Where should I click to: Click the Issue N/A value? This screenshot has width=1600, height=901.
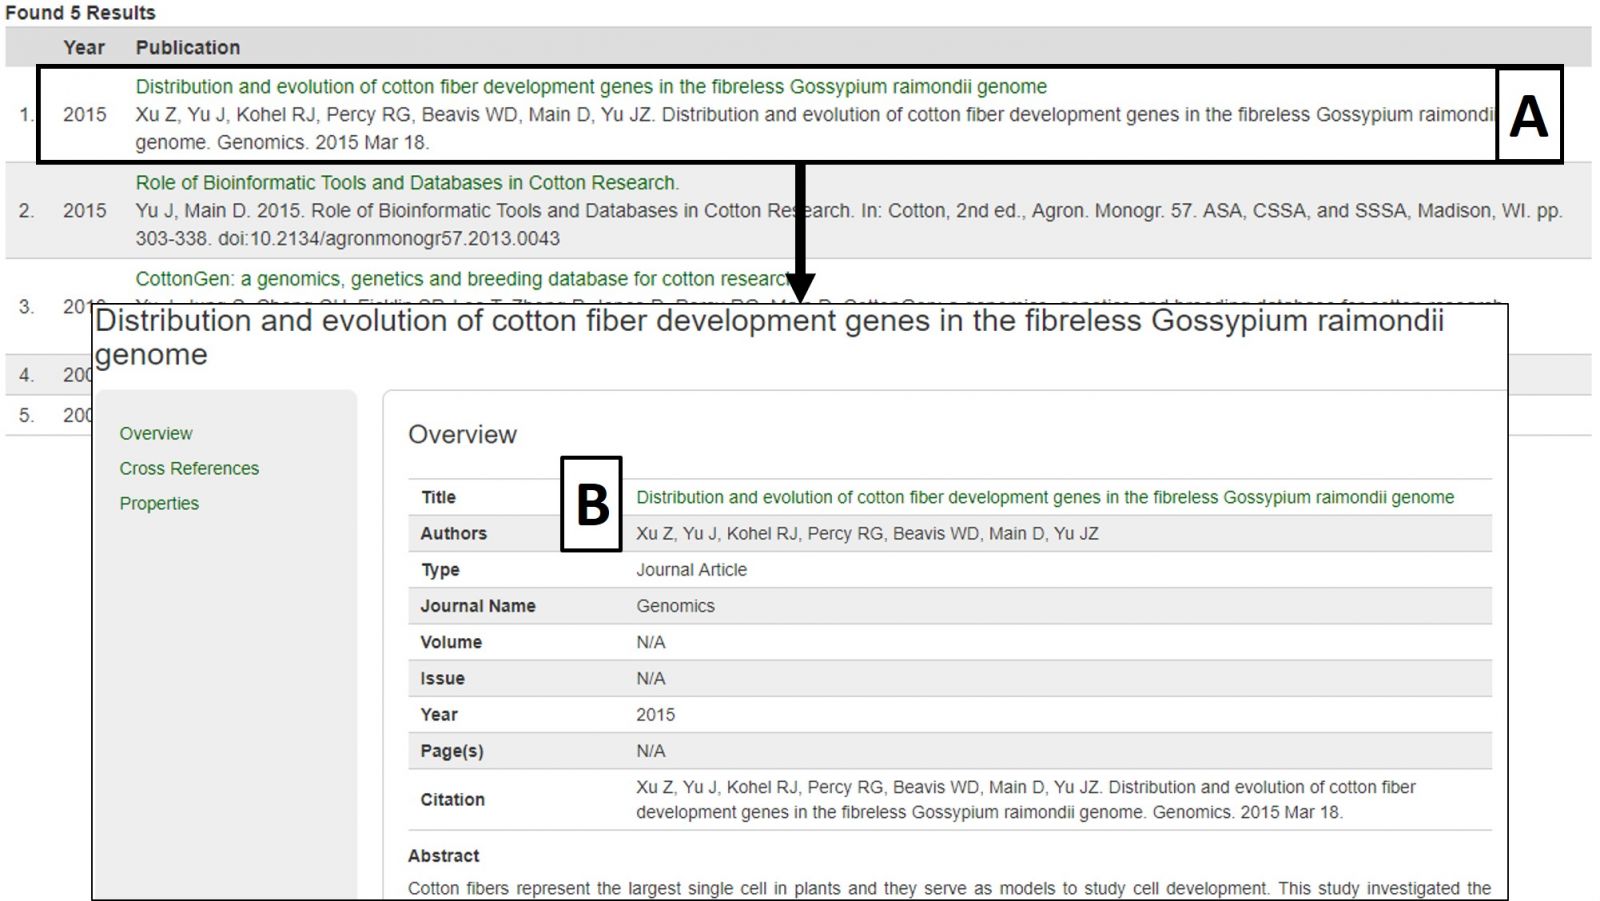[651, 678]
